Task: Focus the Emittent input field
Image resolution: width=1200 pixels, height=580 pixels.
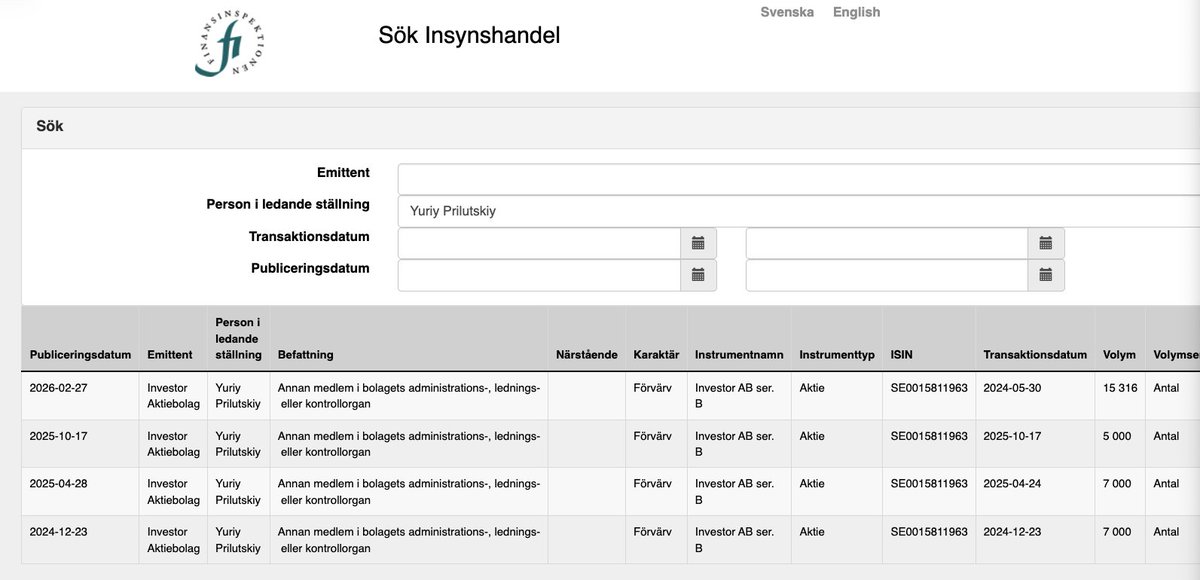Action: [x=798, y=179]
